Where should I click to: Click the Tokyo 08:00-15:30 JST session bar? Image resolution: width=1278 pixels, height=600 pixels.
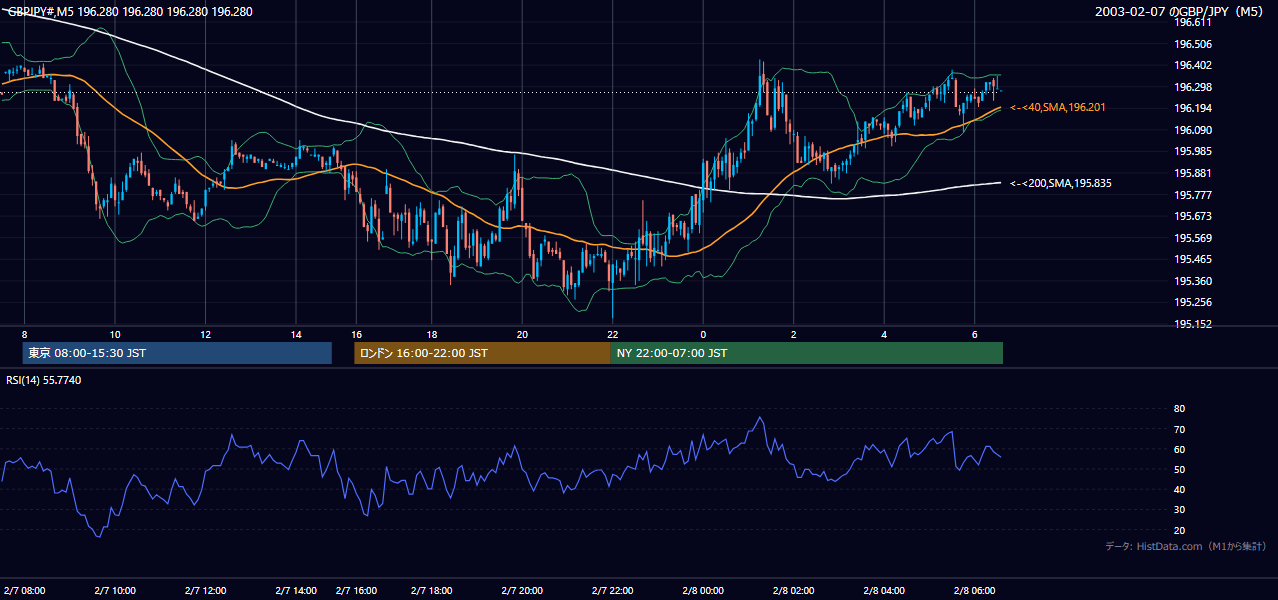coord(177,353)
